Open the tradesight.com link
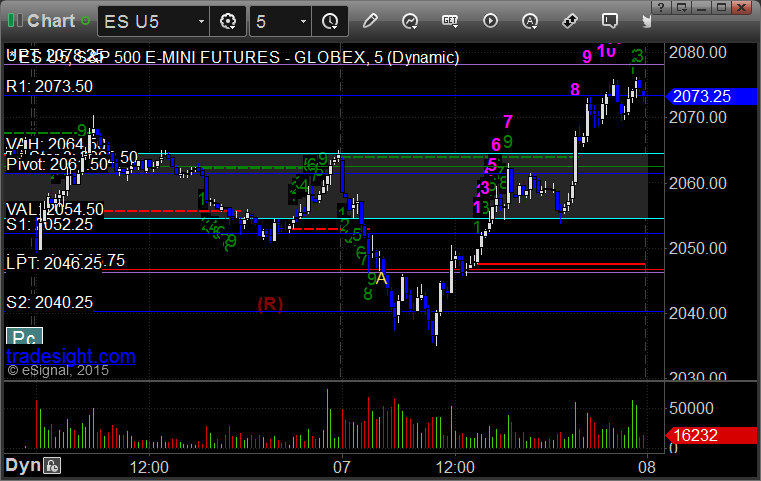This screenshot has height=481, width=761. tap(71, 356)
